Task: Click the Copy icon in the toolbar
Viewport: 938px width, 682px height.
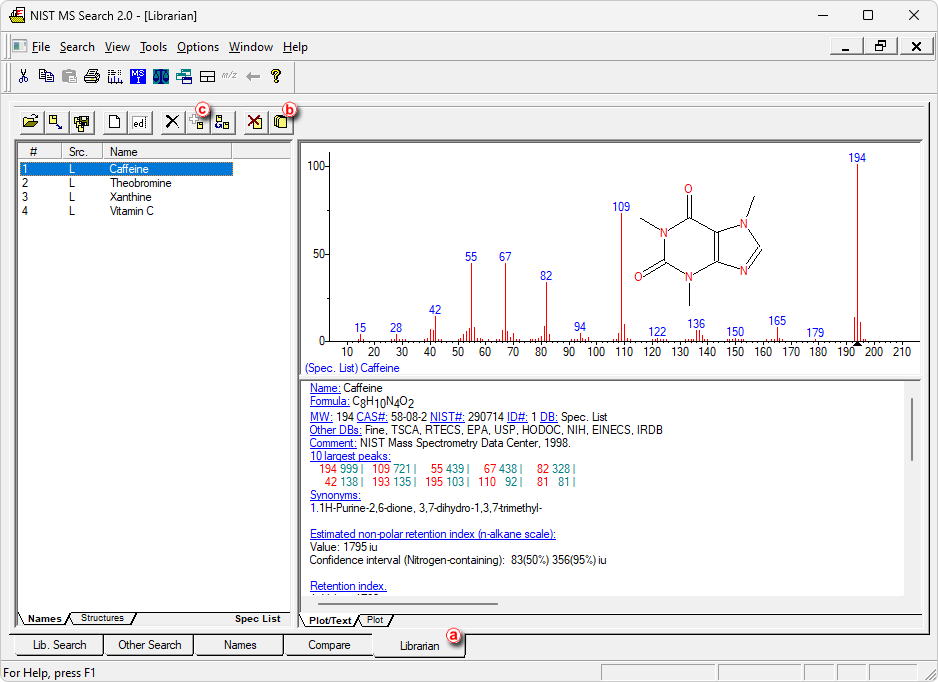Action: 46,76
